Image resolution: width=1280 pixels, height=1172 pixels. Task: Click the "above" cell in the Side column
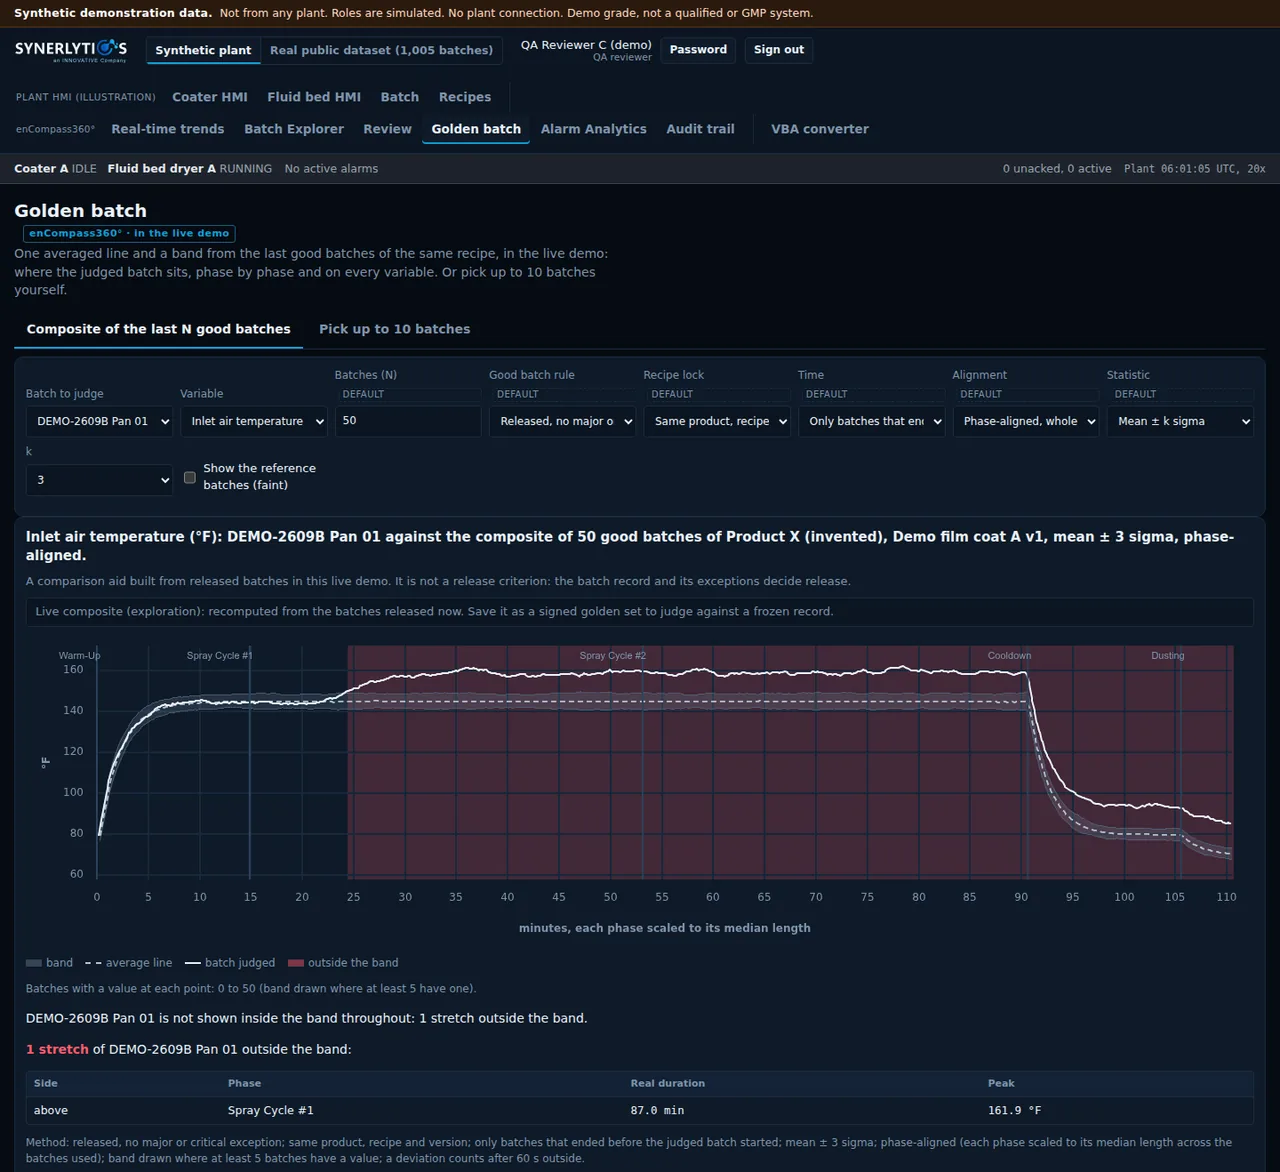[x=51, y=1111]
